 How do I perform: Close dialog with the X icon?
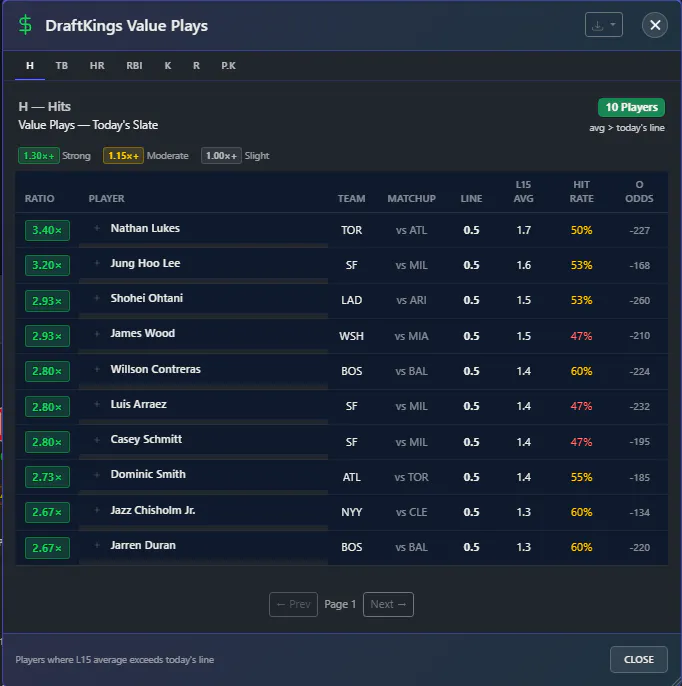[x=655, y=25]
